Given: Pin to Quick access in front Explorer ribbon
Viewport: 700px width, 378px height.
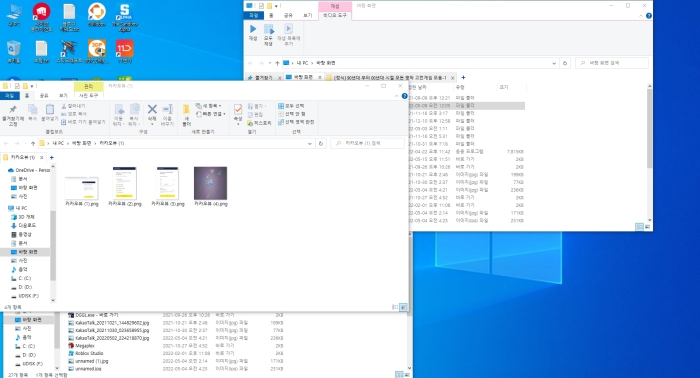Looking at the screenshot, I should 13,115.
